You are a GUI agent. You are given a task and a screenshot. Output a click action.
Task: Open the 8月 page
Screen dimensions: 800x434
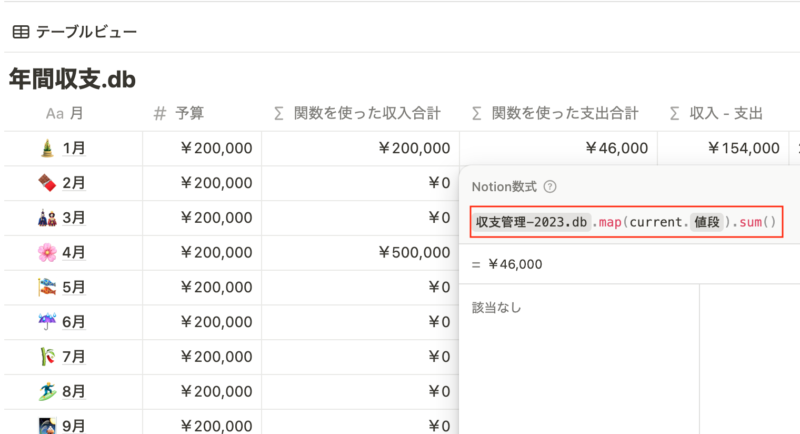pos(73,391)
